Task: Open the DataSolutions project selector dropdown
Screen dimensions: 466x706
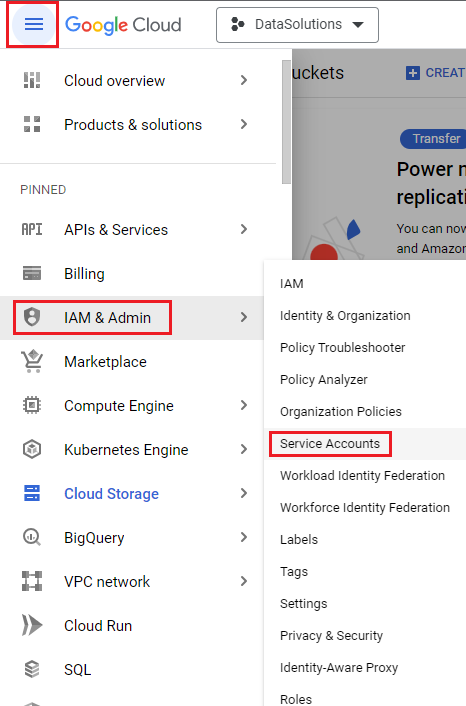Action: click(x=297, y=25)
